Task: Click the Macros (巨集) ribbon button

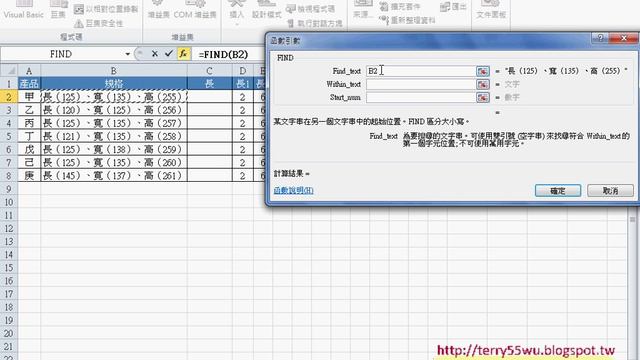Action: tap(58, 11)
